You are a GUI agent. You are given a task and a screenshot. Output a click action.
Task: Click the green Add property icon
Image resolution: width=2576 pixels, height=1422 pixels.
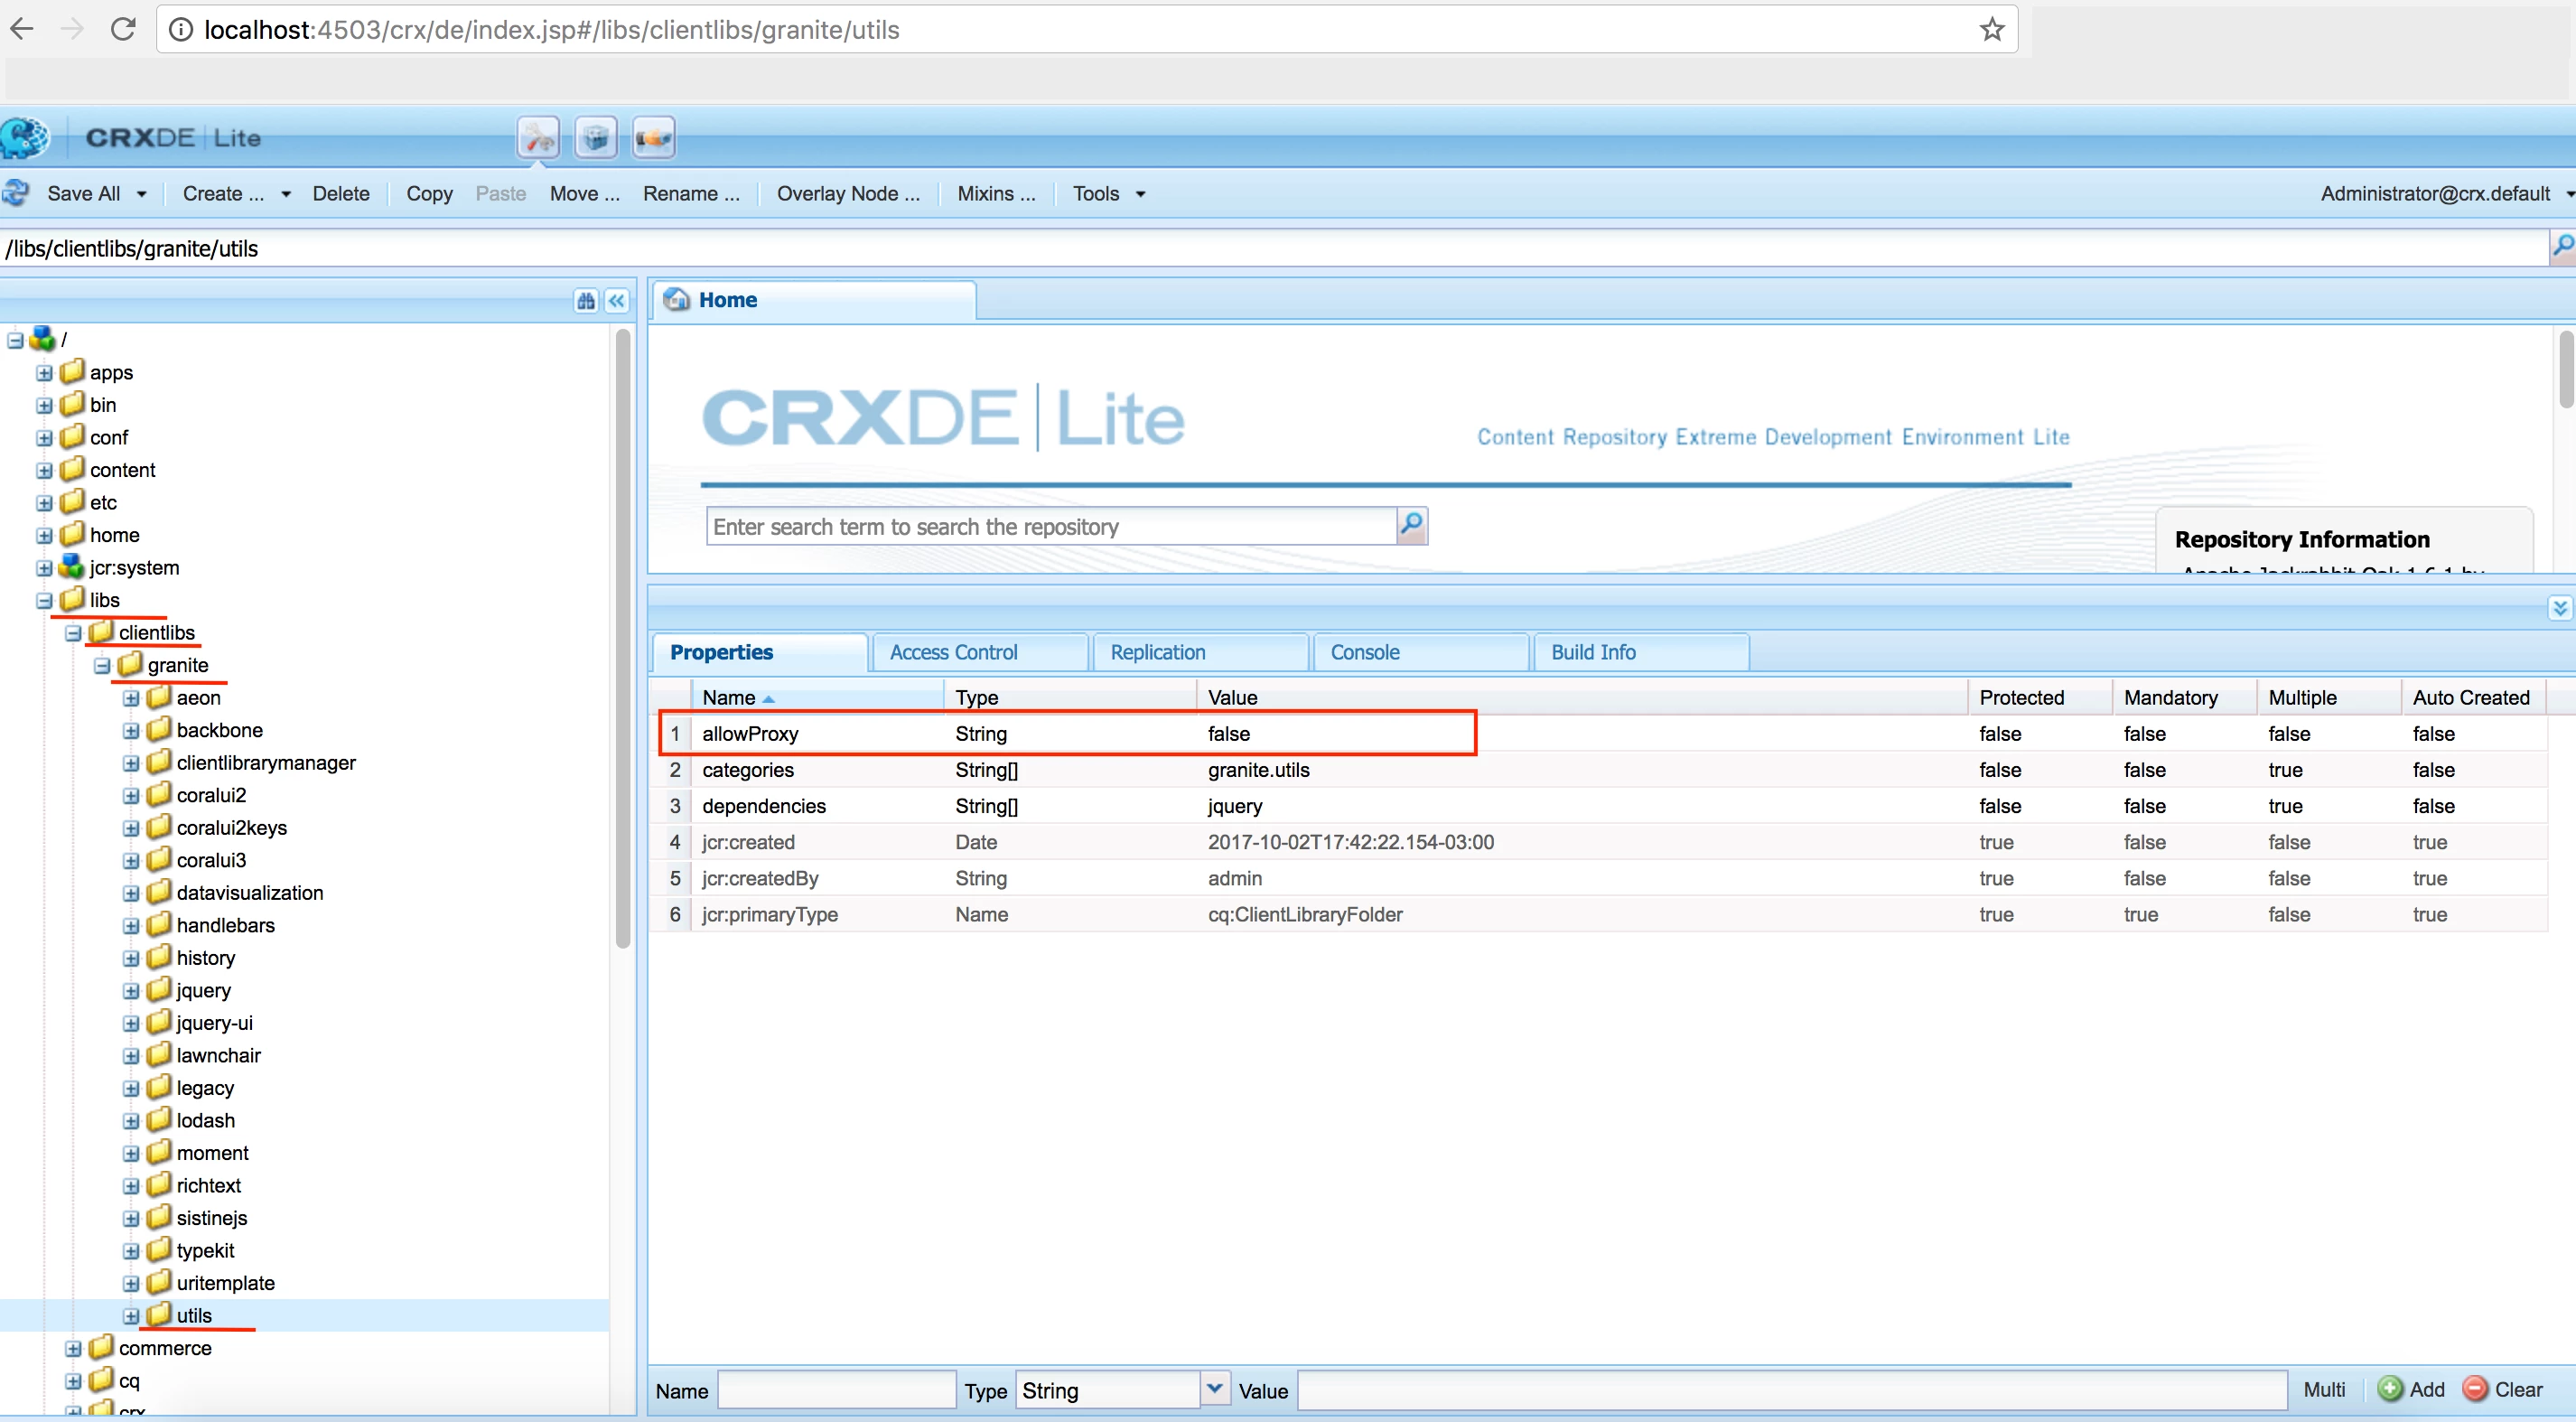pos(2389,1389)
